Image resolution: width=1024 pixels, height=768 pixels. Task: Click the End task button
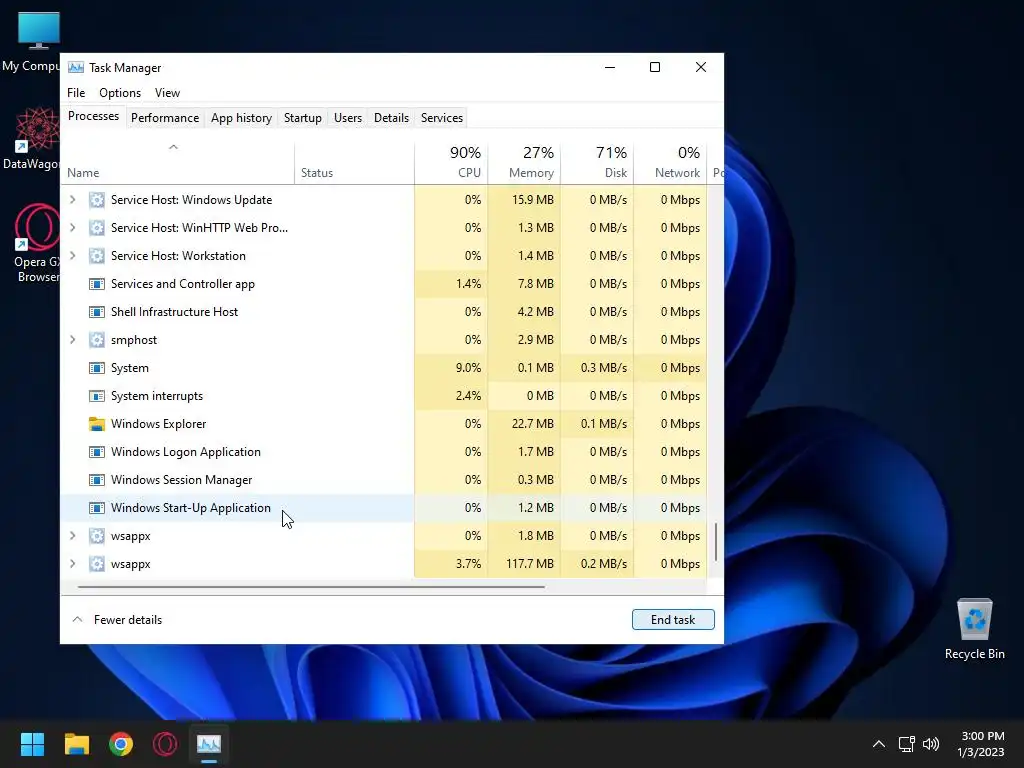coord(673,620)
